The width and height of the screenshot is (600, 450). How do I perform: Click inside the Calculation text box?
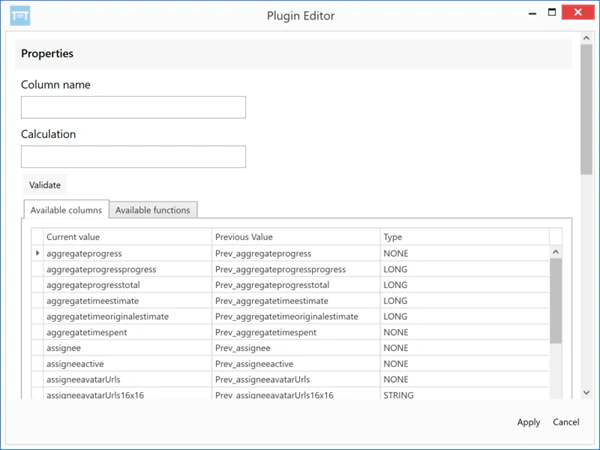(x=133, y=157)
